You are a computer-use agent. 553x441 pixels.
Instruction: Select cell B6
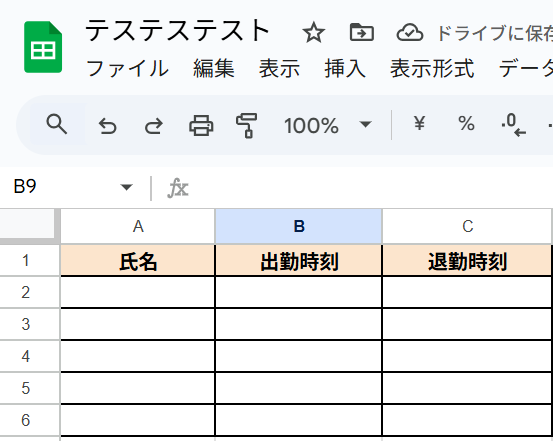click(298, 420)
